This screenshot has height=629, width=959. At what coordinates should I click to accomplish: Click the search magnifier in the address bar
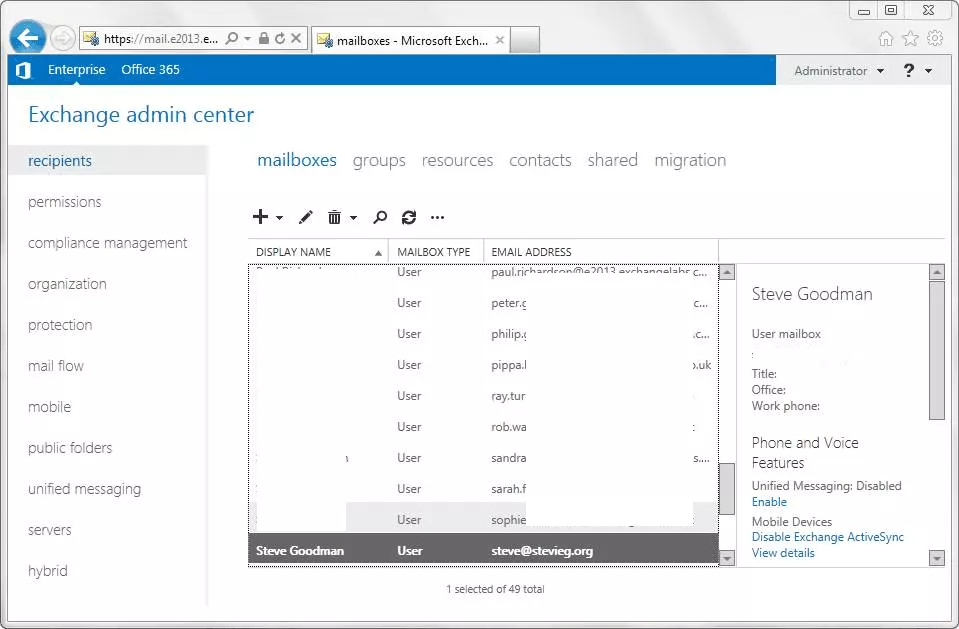[232, 39]
